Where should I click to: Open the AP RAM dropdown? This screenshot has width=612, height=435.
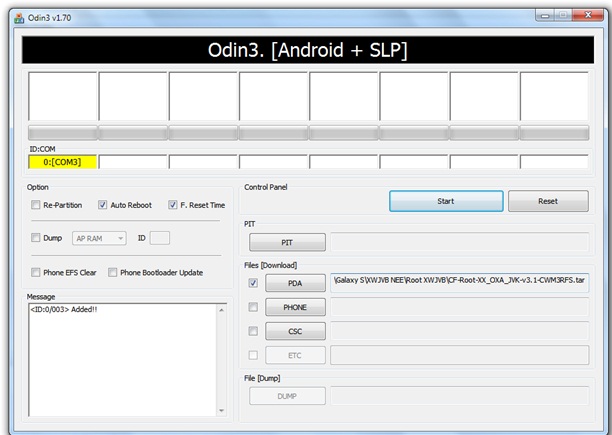99,238
